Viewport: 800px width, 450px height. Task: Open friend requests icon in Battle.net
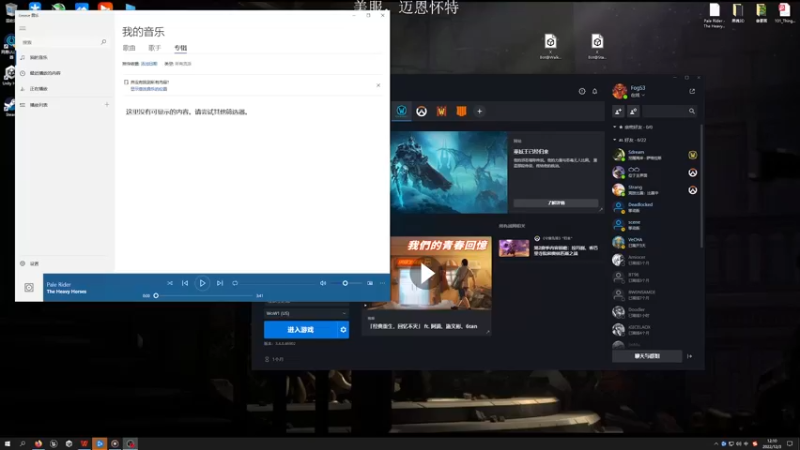click(634, 111)
